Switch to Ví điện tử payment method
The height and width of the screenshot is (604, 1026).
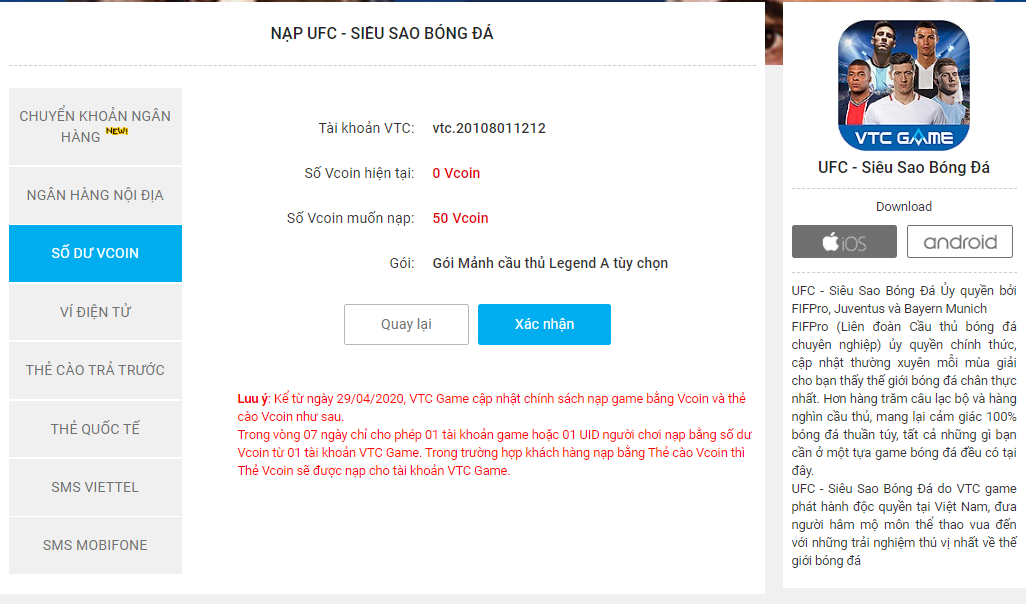point(96,311)
